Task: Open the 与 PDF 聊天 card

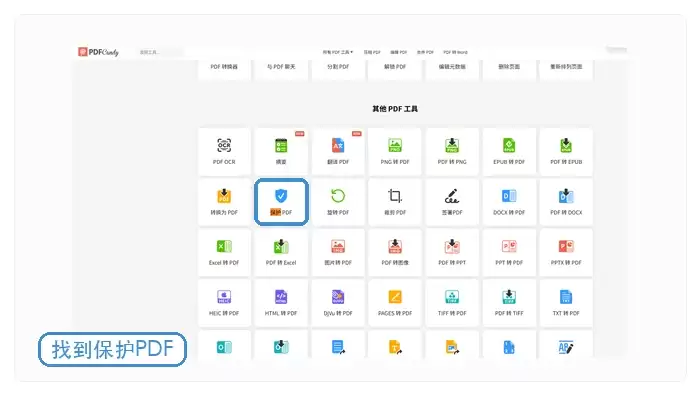Action: pyautogui.click(x=281, y=69)
